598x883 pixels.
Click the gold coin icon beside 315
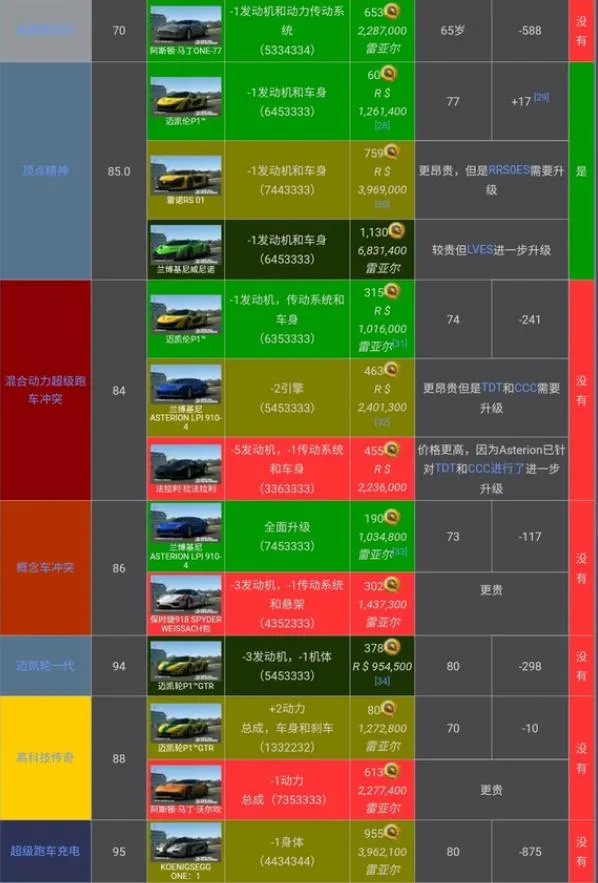(392, 291)
